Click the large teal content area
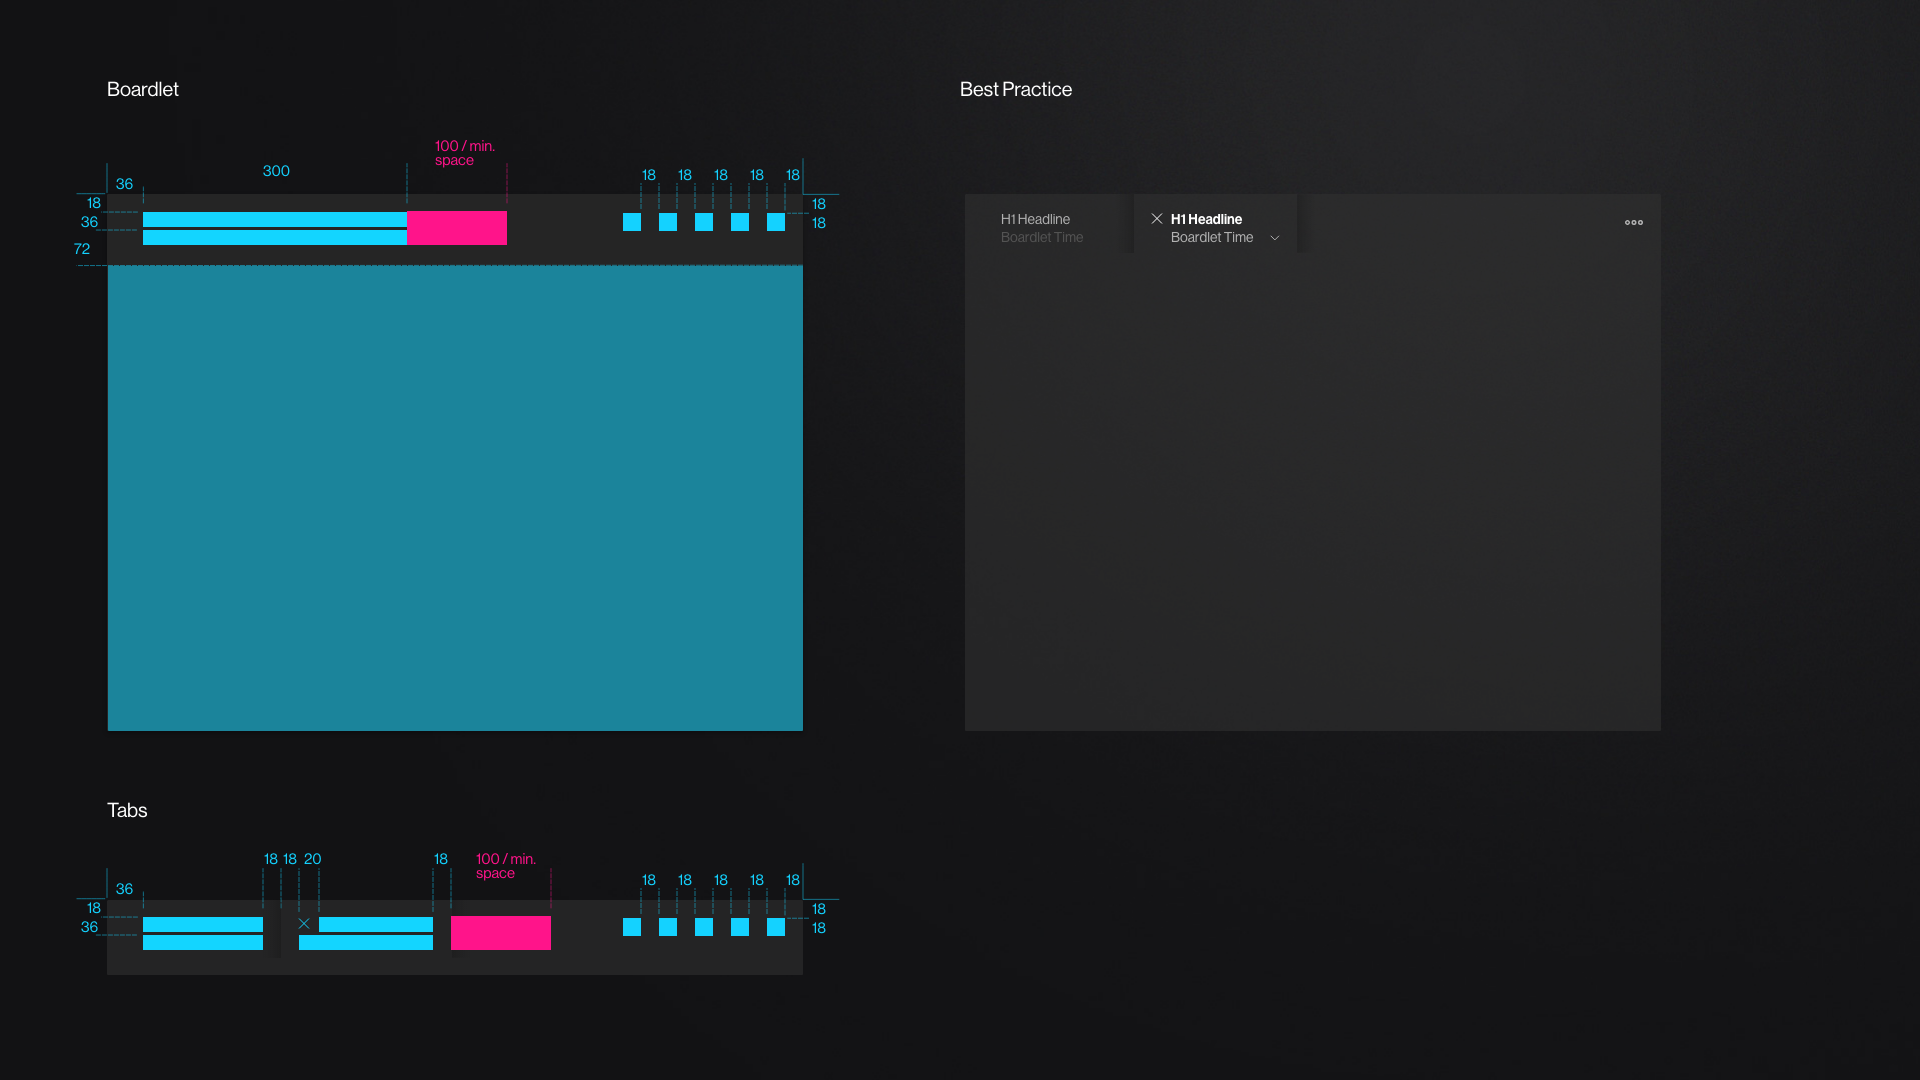The width and height of the screenshot is (1920, 1080). pyautogui.click(x=455, y=498)
